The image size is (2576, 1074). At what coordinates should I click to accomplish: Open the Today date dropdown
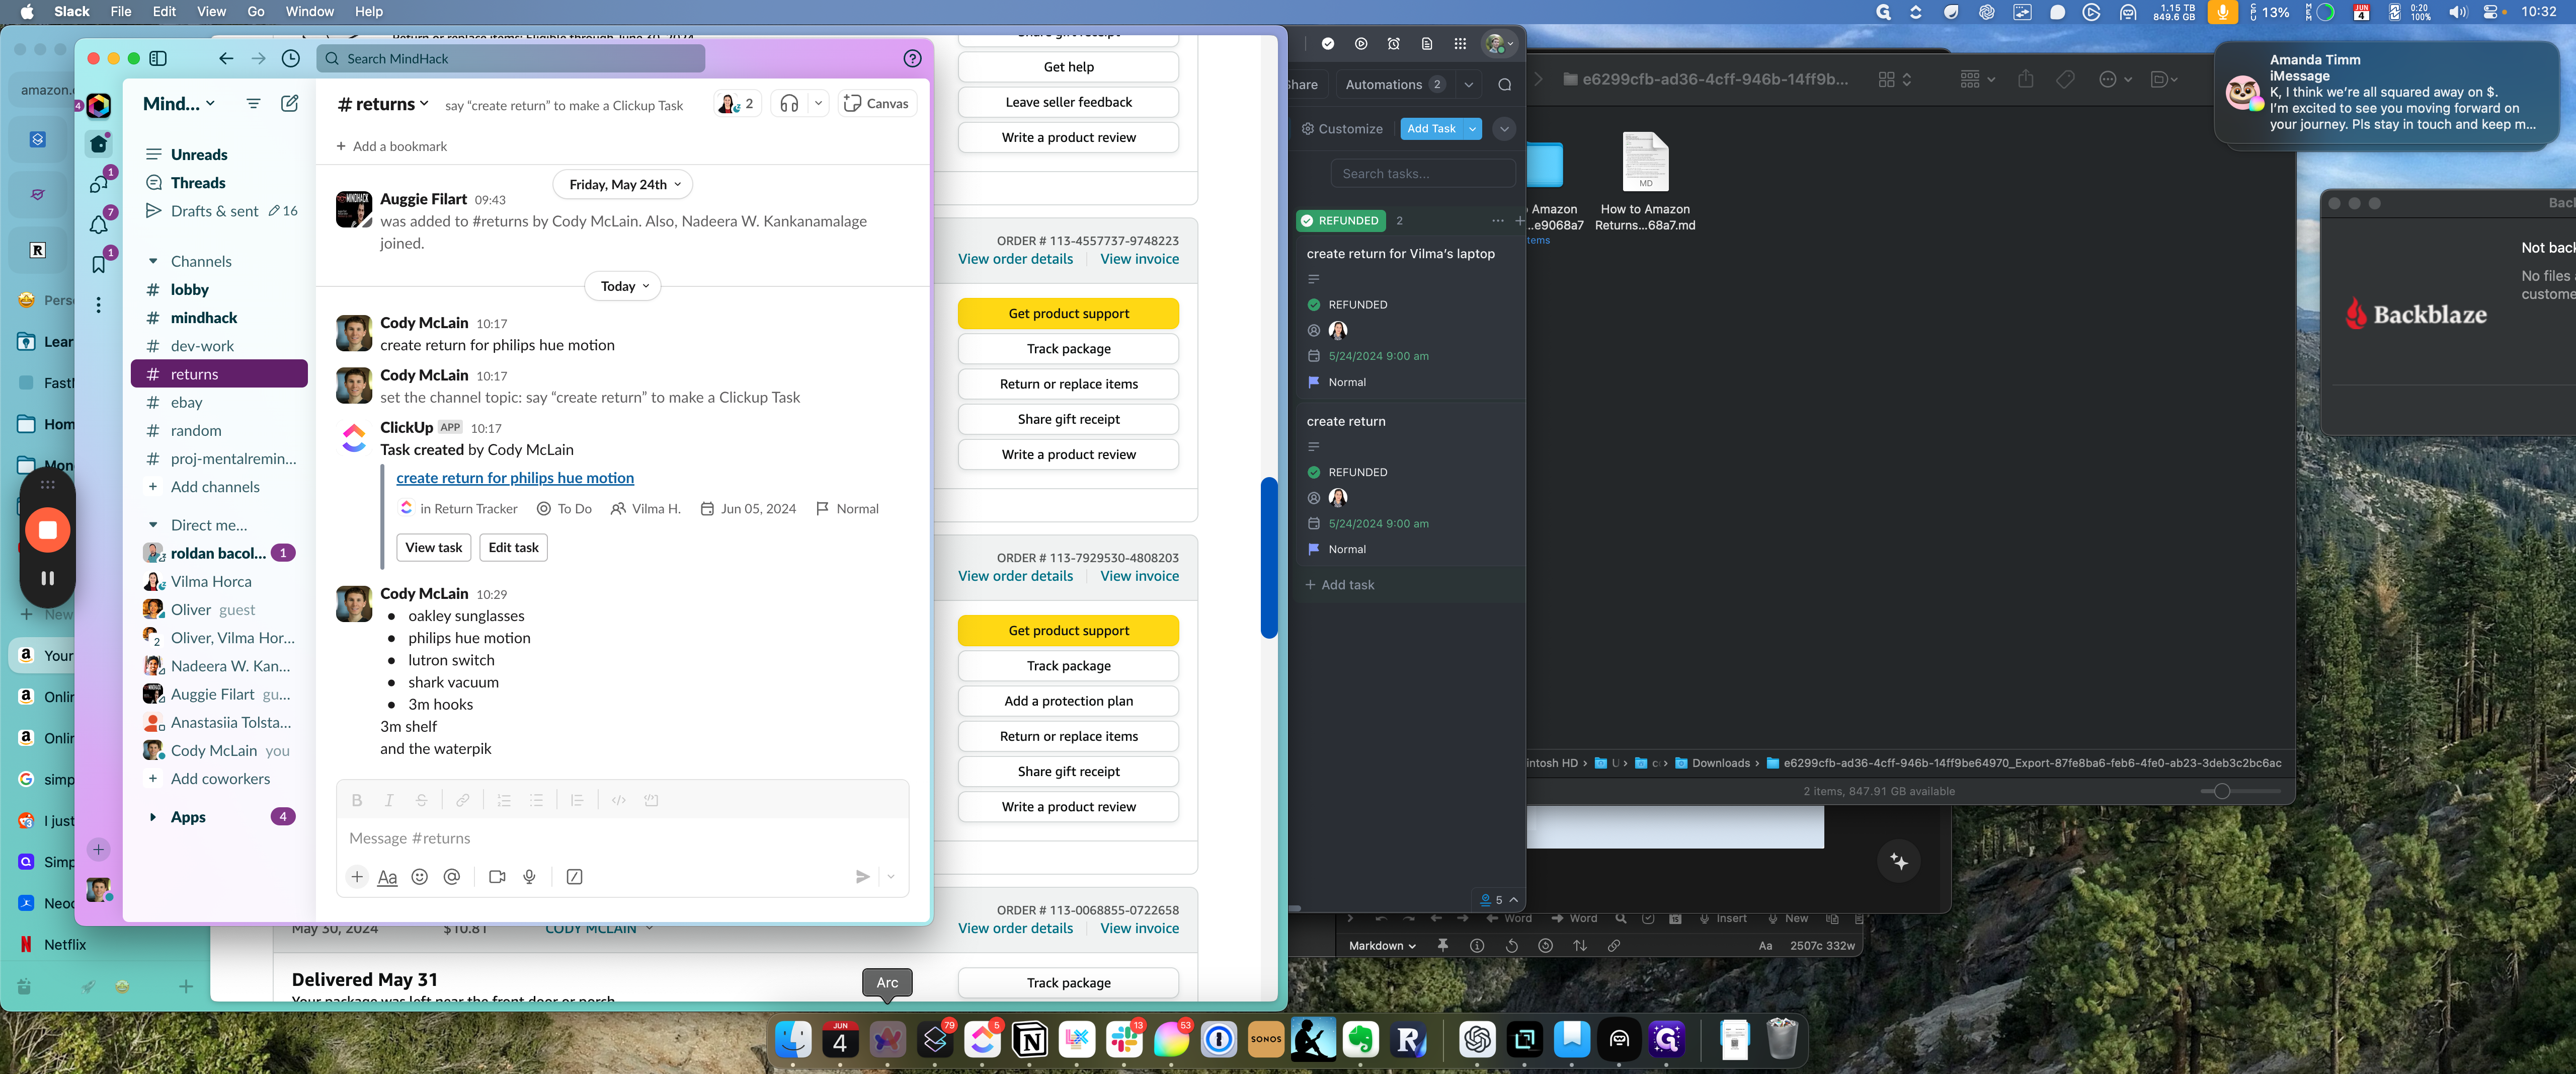pyautogui.click(x=623, y=286)
